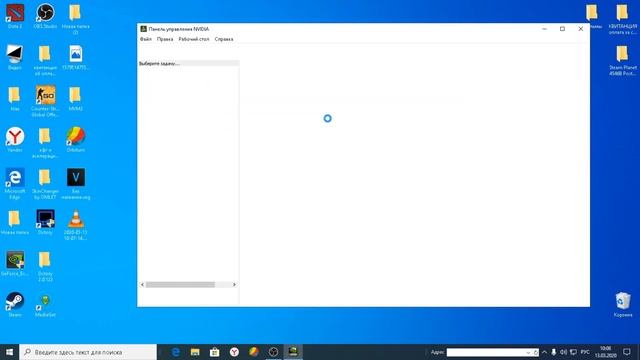Select the Dota 2 desktop shortcut
The width and height of the screenshot is (640, 360).
pyautogui.click(x=15, y=16)
